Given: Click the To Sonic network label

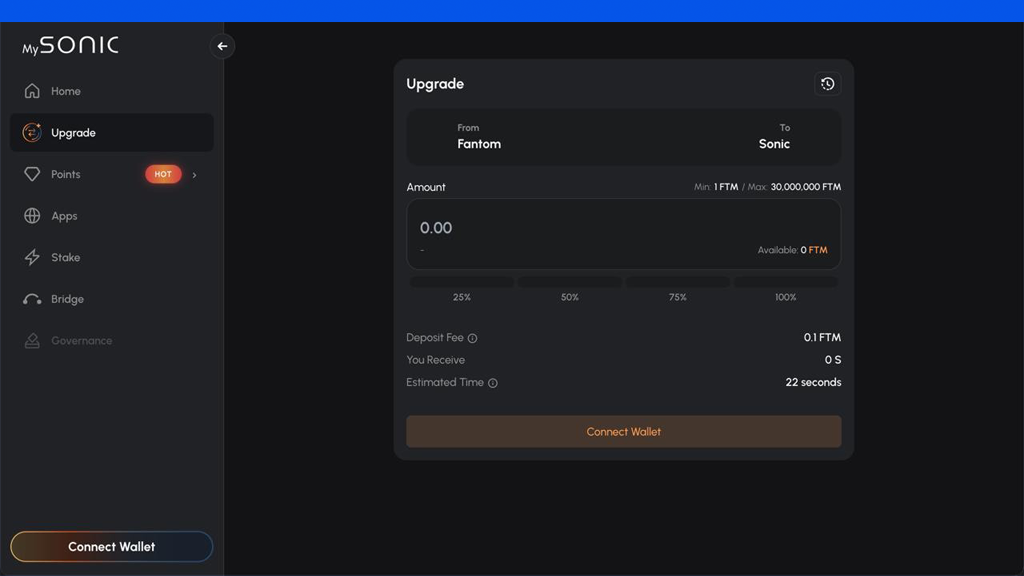Looking at the screenshot, I should [774, 136].
